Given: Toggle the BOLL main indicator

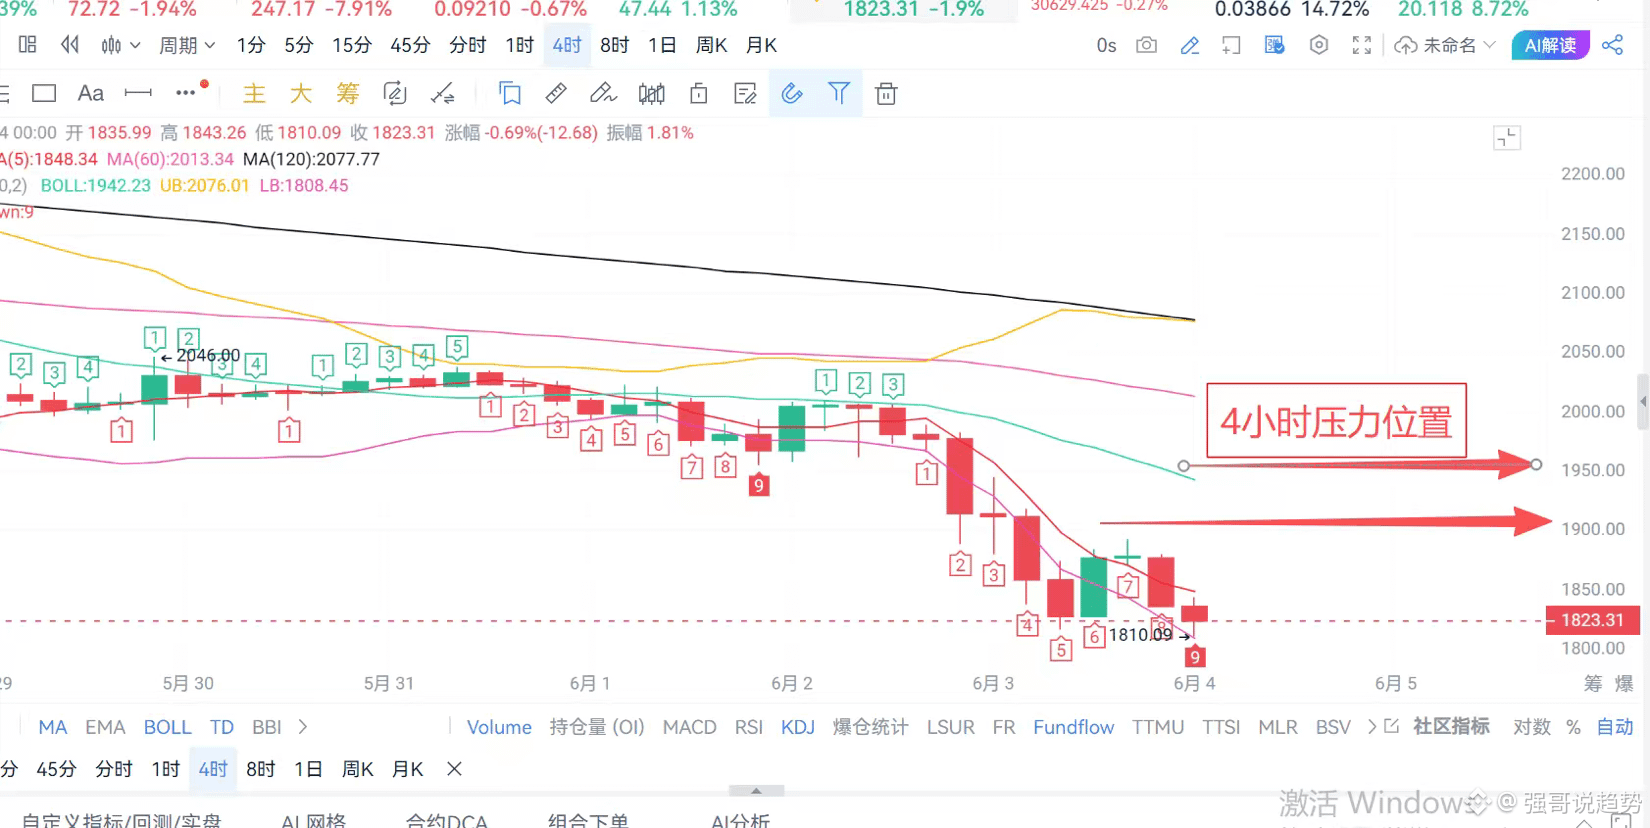Looking at the screenshot, I should pyautogui.click(x=167, y=727).
